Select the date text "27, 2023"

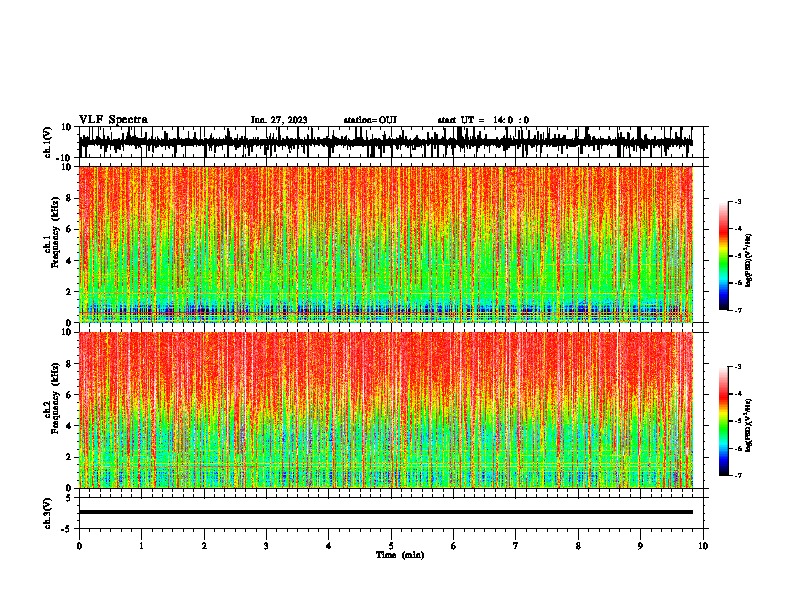(287, 120)
